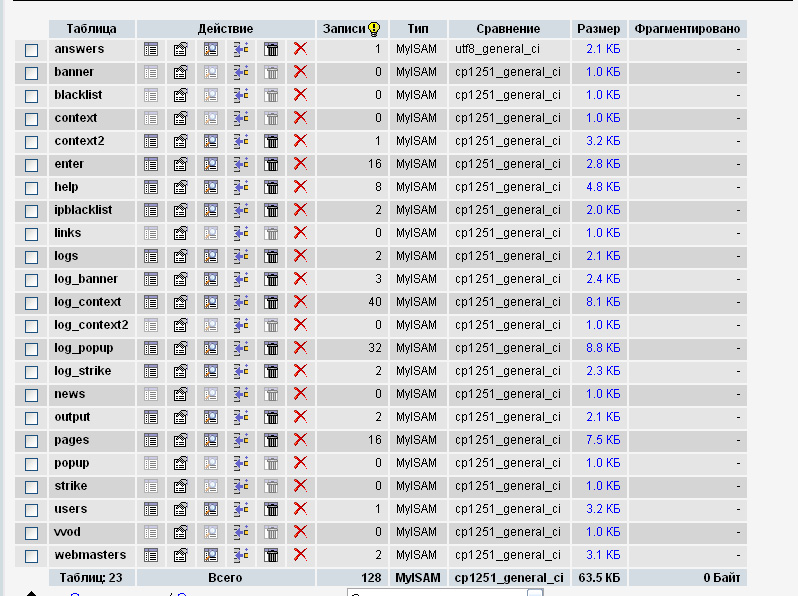Click the Фрагментировано column header
Viewport: 798px width, 596px height.
click(687, 29)
